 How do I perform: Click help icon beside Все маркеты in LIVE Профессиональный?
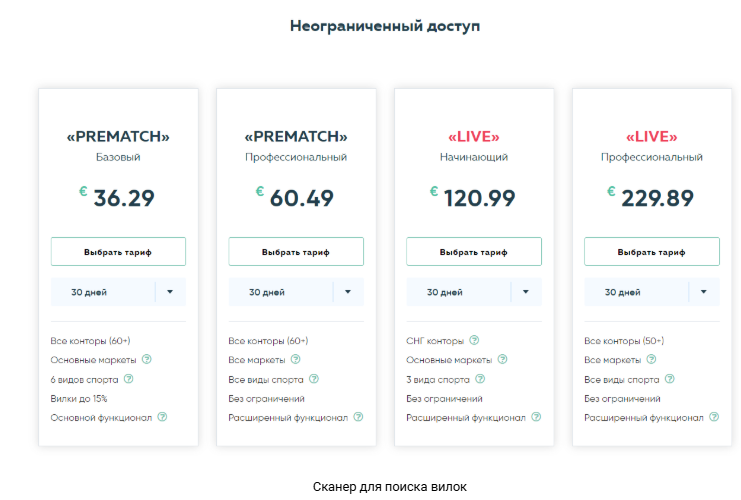click(651, 360)
